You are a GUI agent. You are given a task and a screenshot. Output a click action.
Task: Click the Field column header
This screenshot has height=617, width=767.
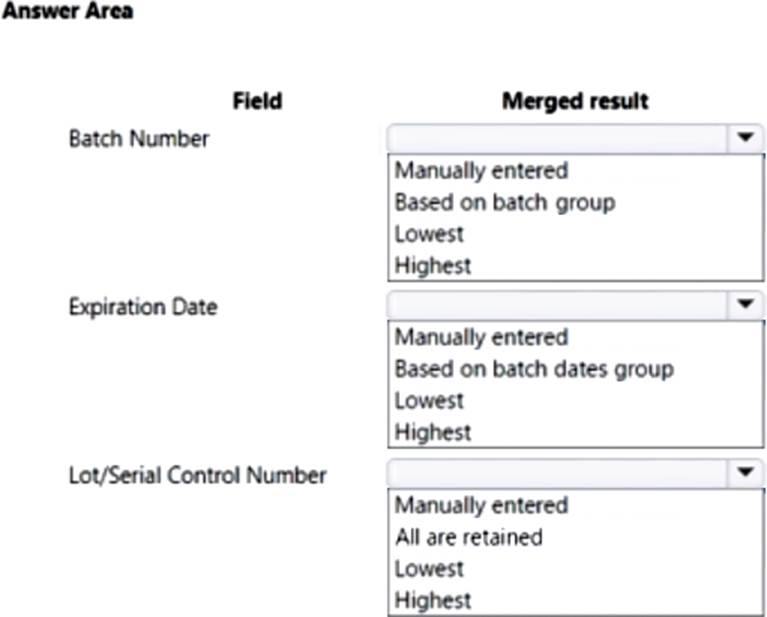tap(257, 101)
